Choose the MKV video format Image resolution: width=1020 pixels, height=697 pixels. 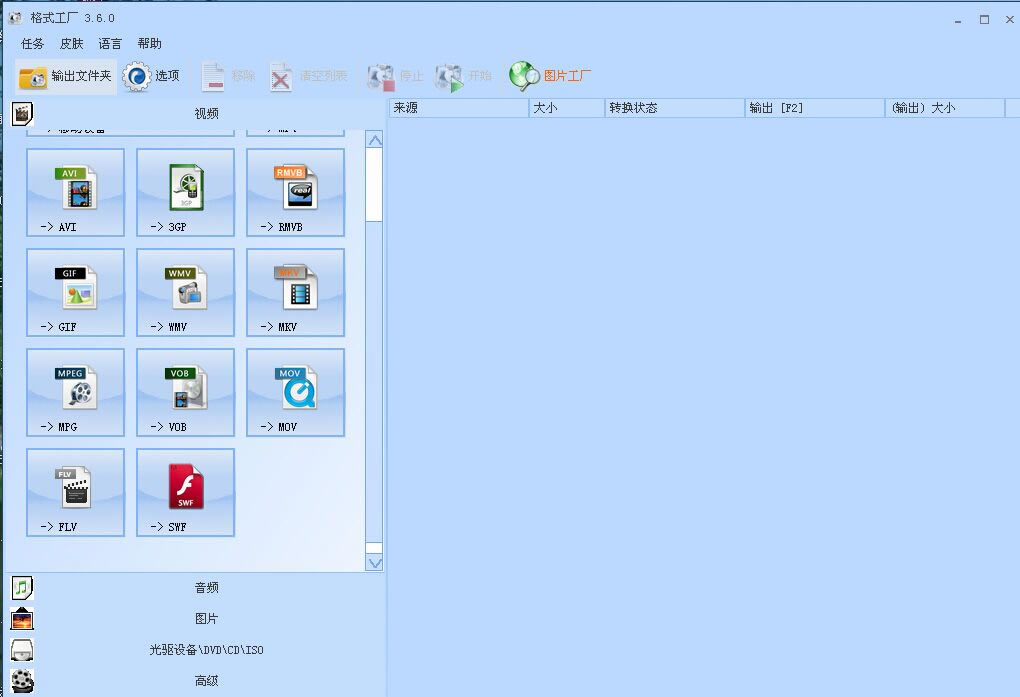coord(296,292)
